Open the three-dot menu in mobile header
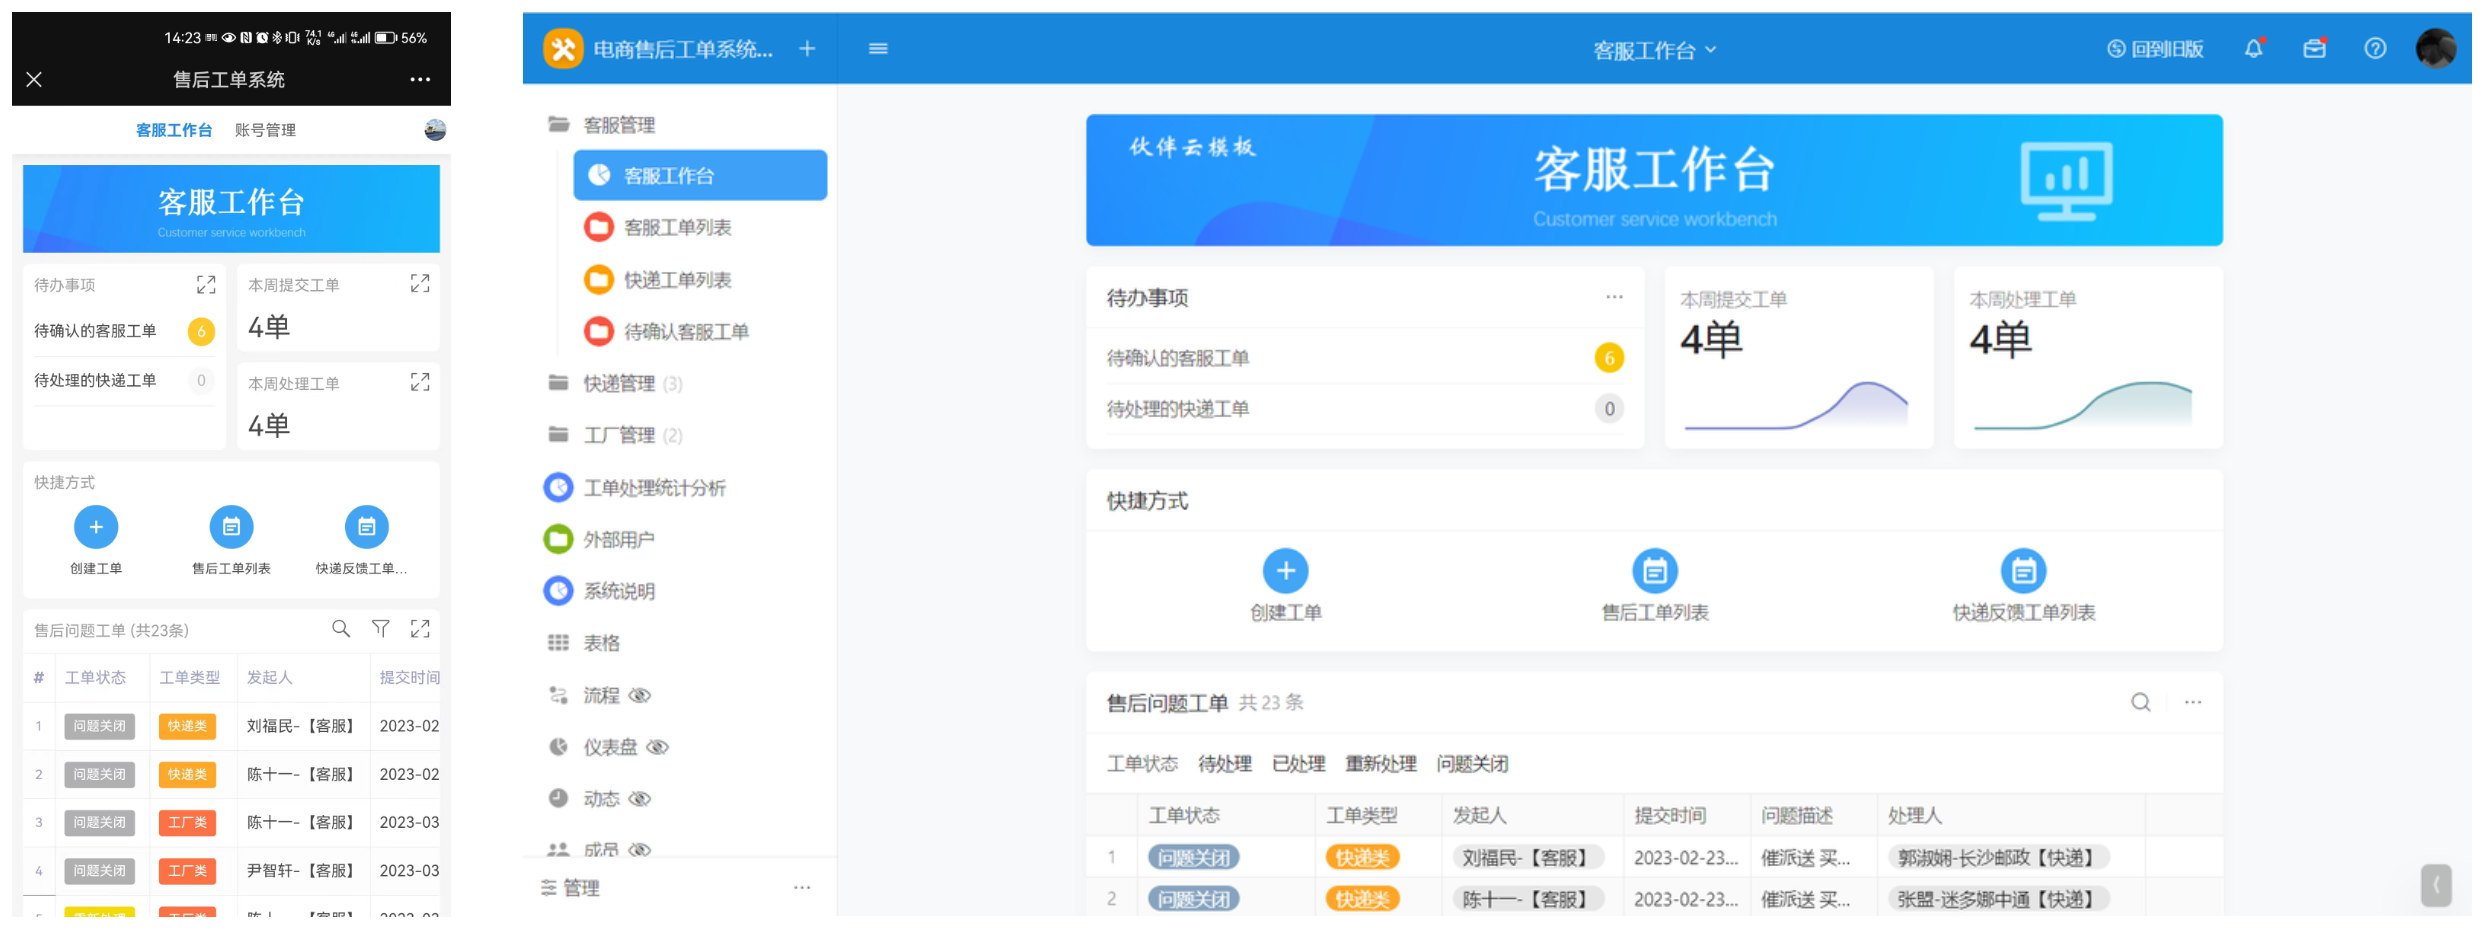2486x936 pixels. tap(420, 79)
